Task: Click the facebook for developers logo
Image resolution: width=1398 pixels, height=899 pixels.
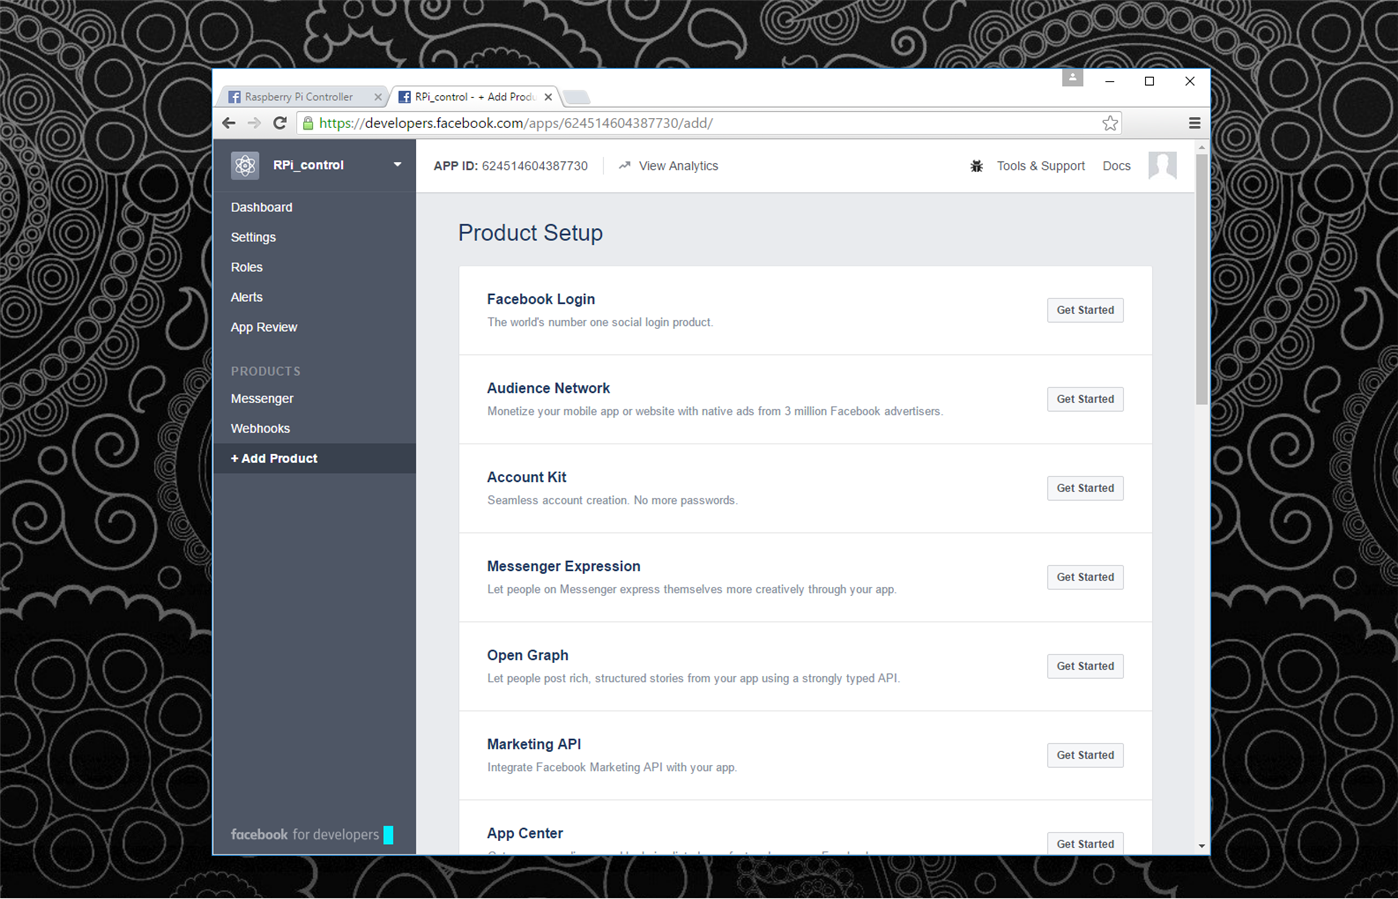Action: (305, 834)
